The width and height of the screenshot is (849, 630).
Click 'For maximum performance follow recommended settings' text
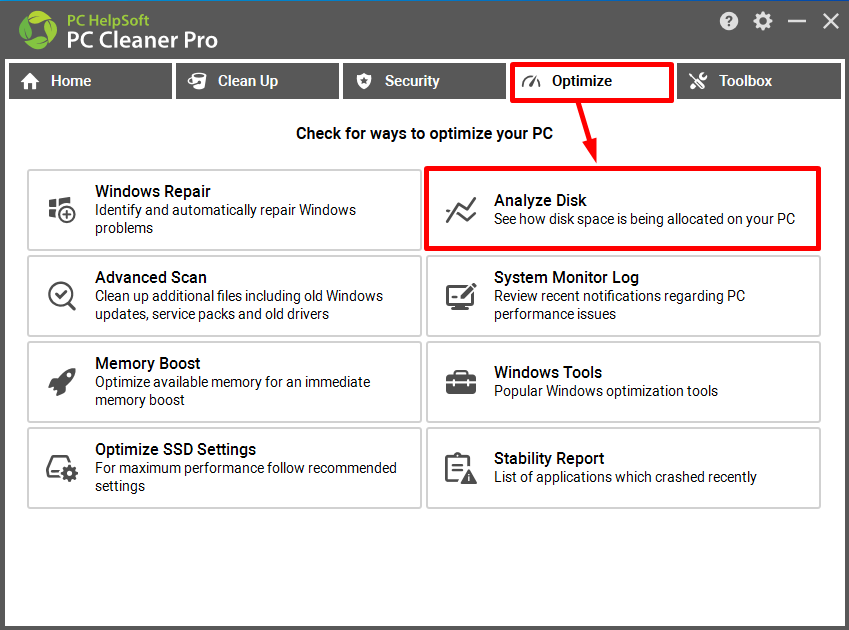tap(245, 477)
